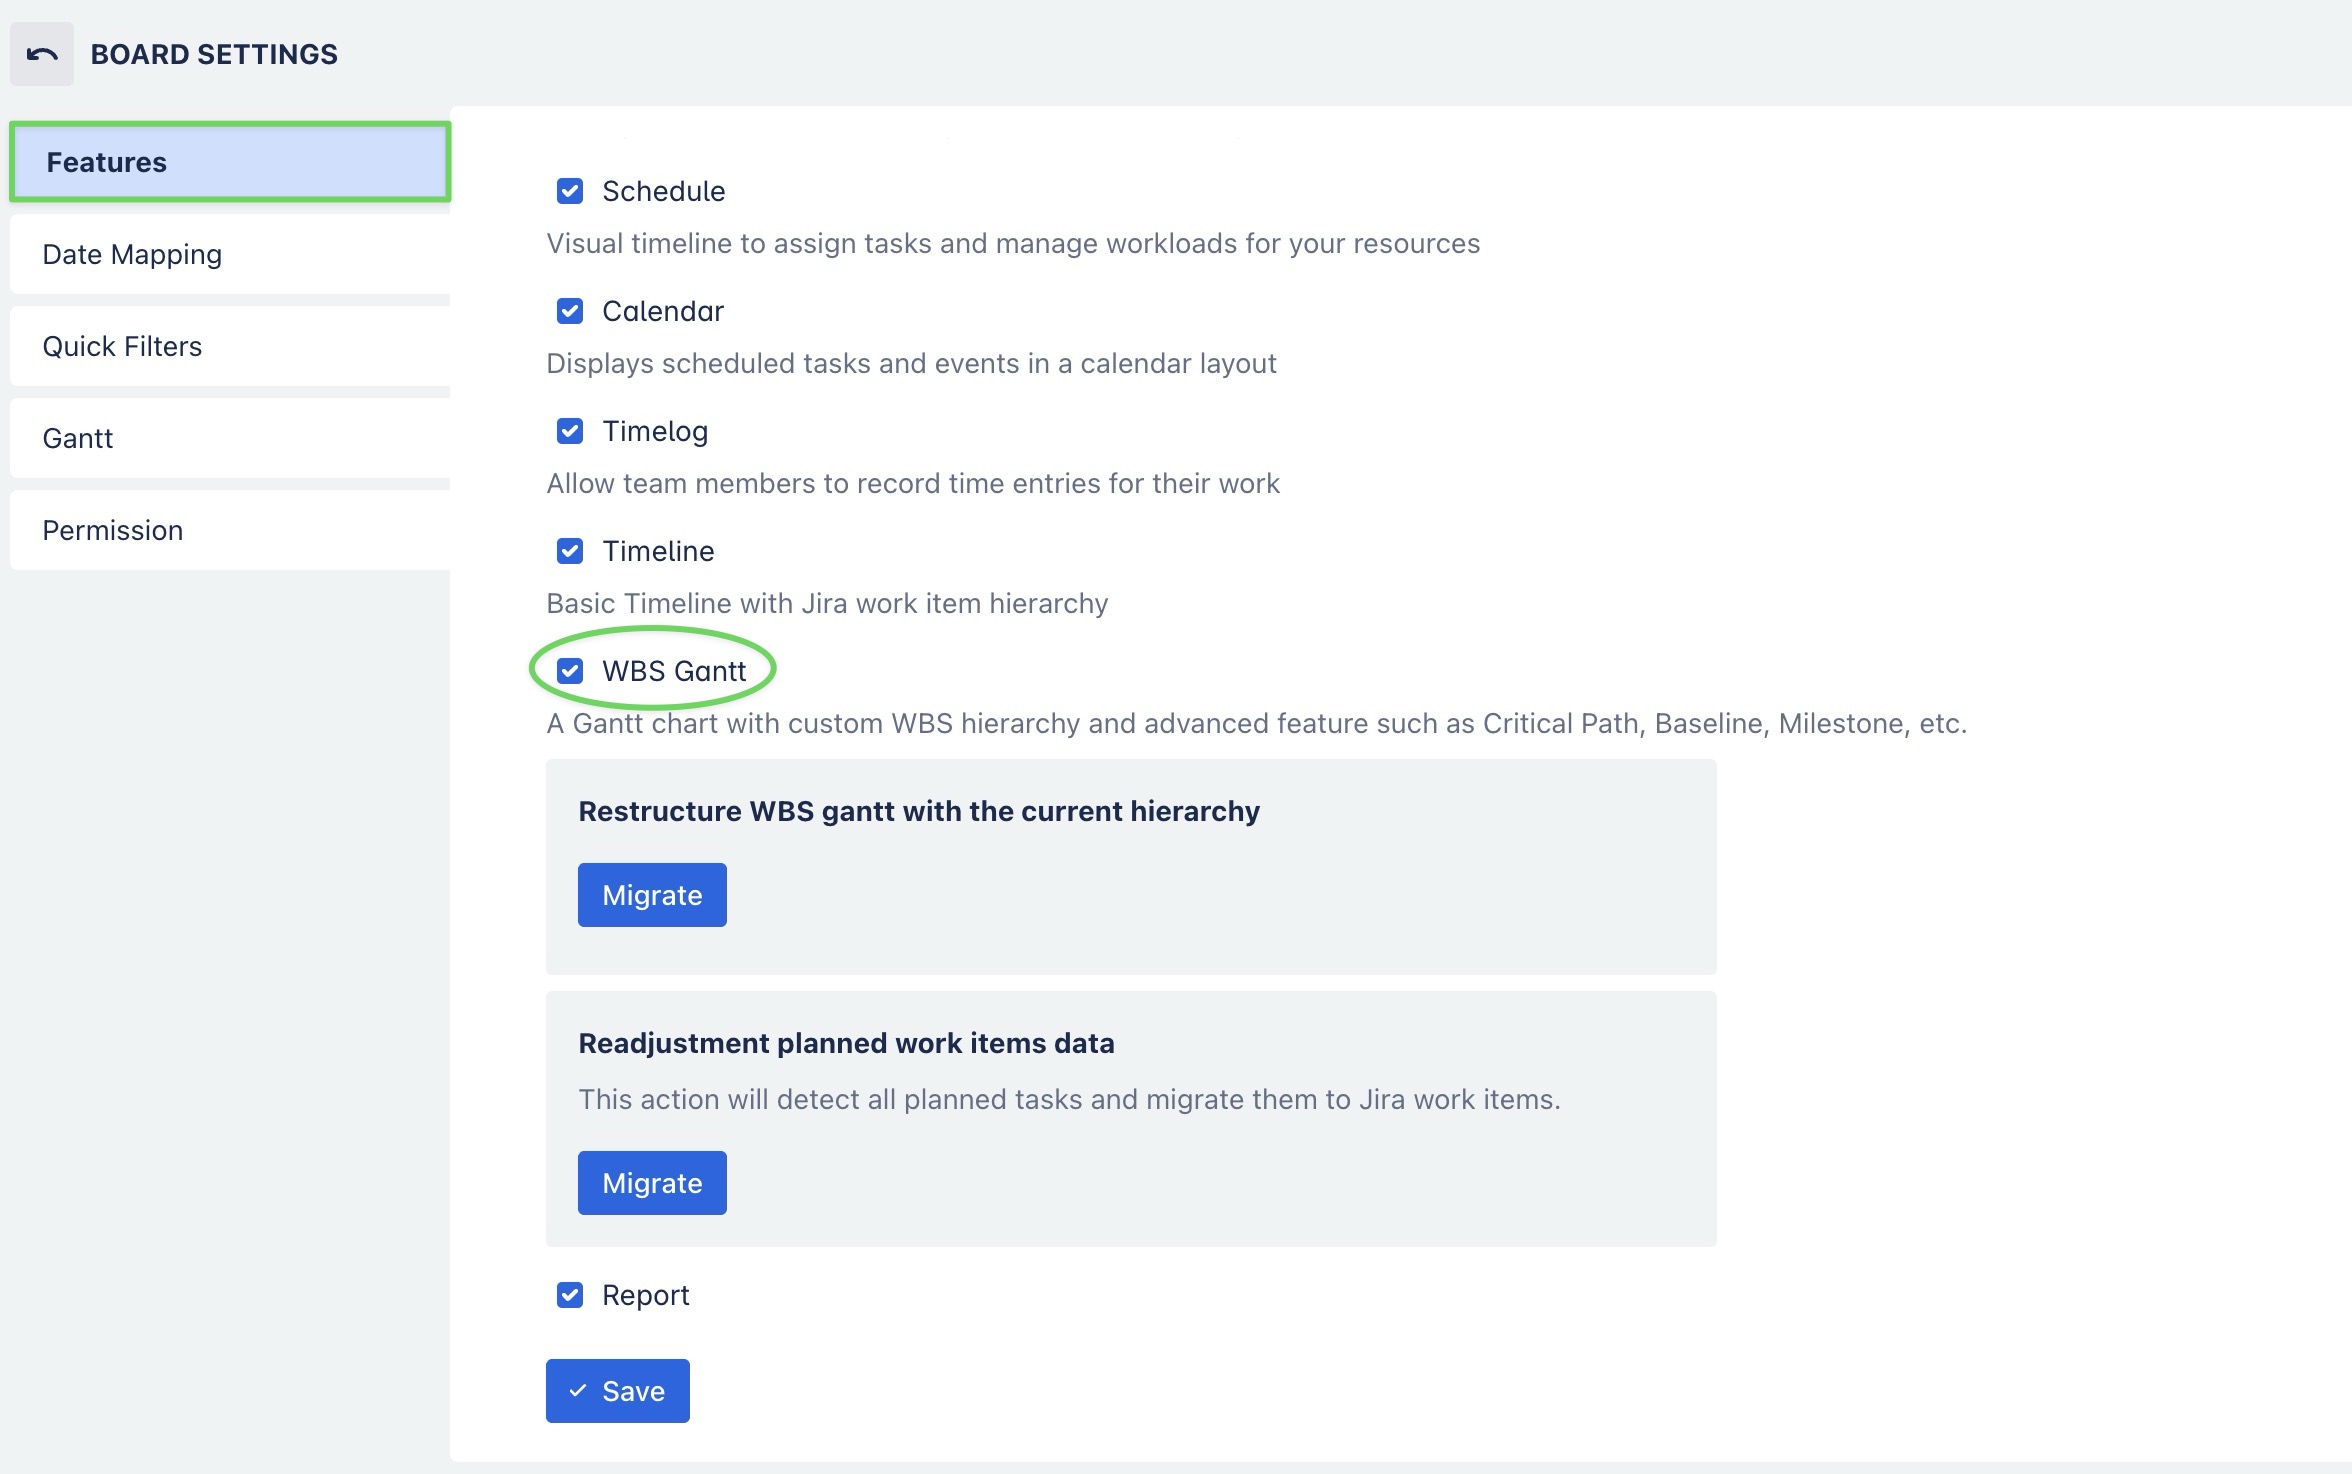Click Migrate under Readjustment planned work items

[652, 1183]
